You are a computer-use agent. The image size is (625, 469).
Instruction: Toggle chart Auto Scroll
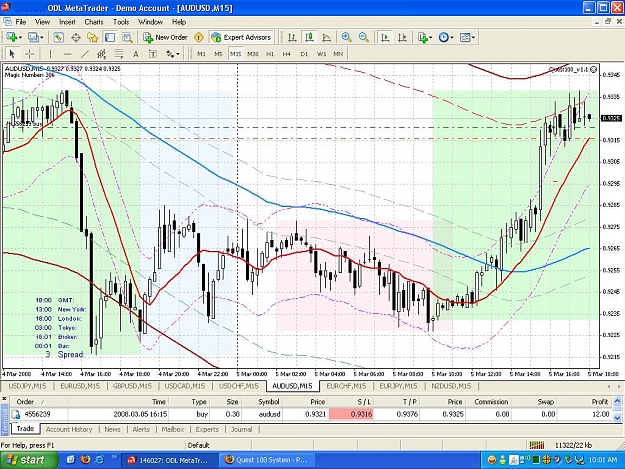point(385,37)
